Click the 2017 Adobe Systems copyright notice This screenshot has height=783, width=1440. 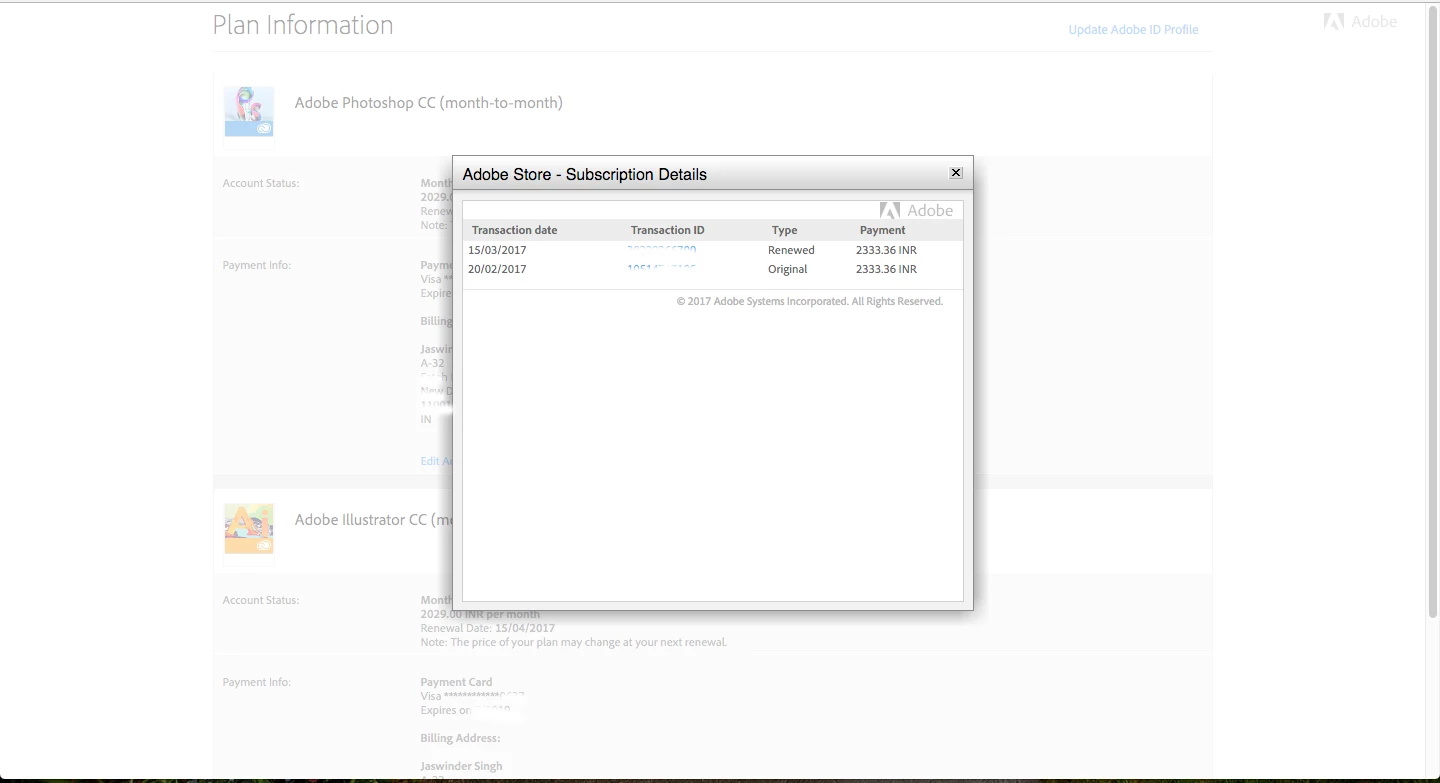[x=809, y=301]
